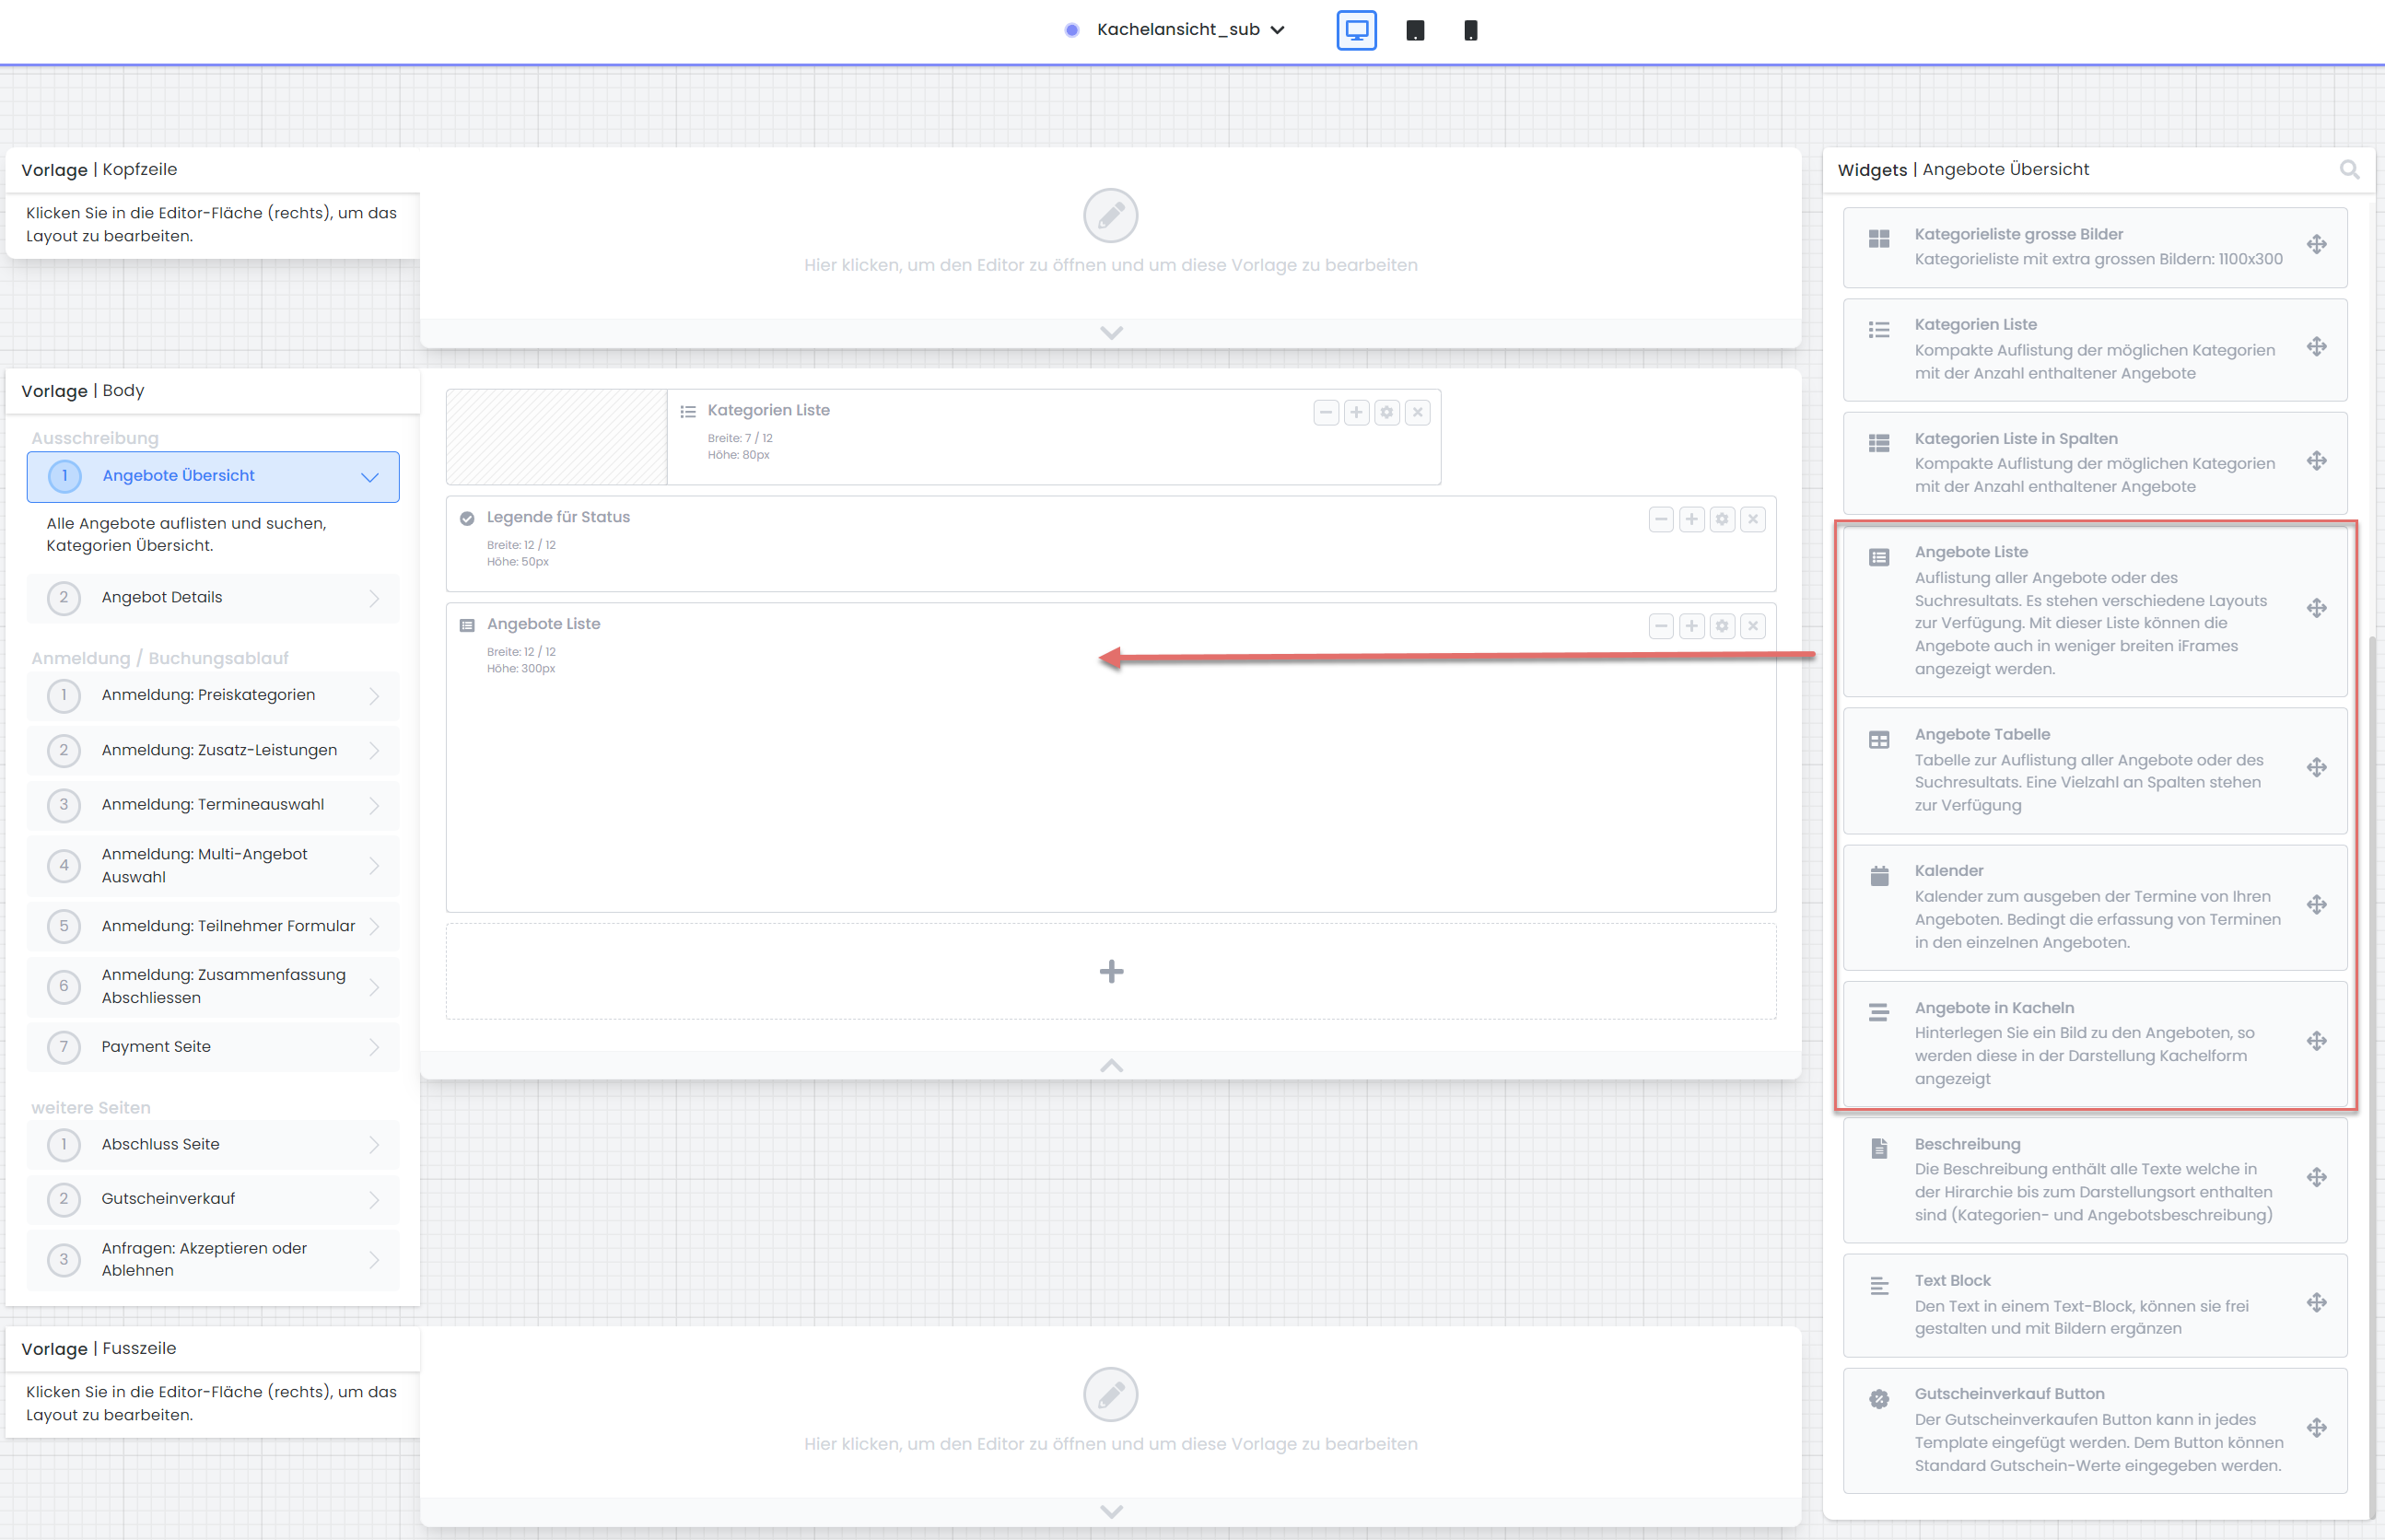Viewport: 2385px width, 1540px height.
Task: Expand Kopfzeile panel with bottom chevron
Action: point(1110,333)
